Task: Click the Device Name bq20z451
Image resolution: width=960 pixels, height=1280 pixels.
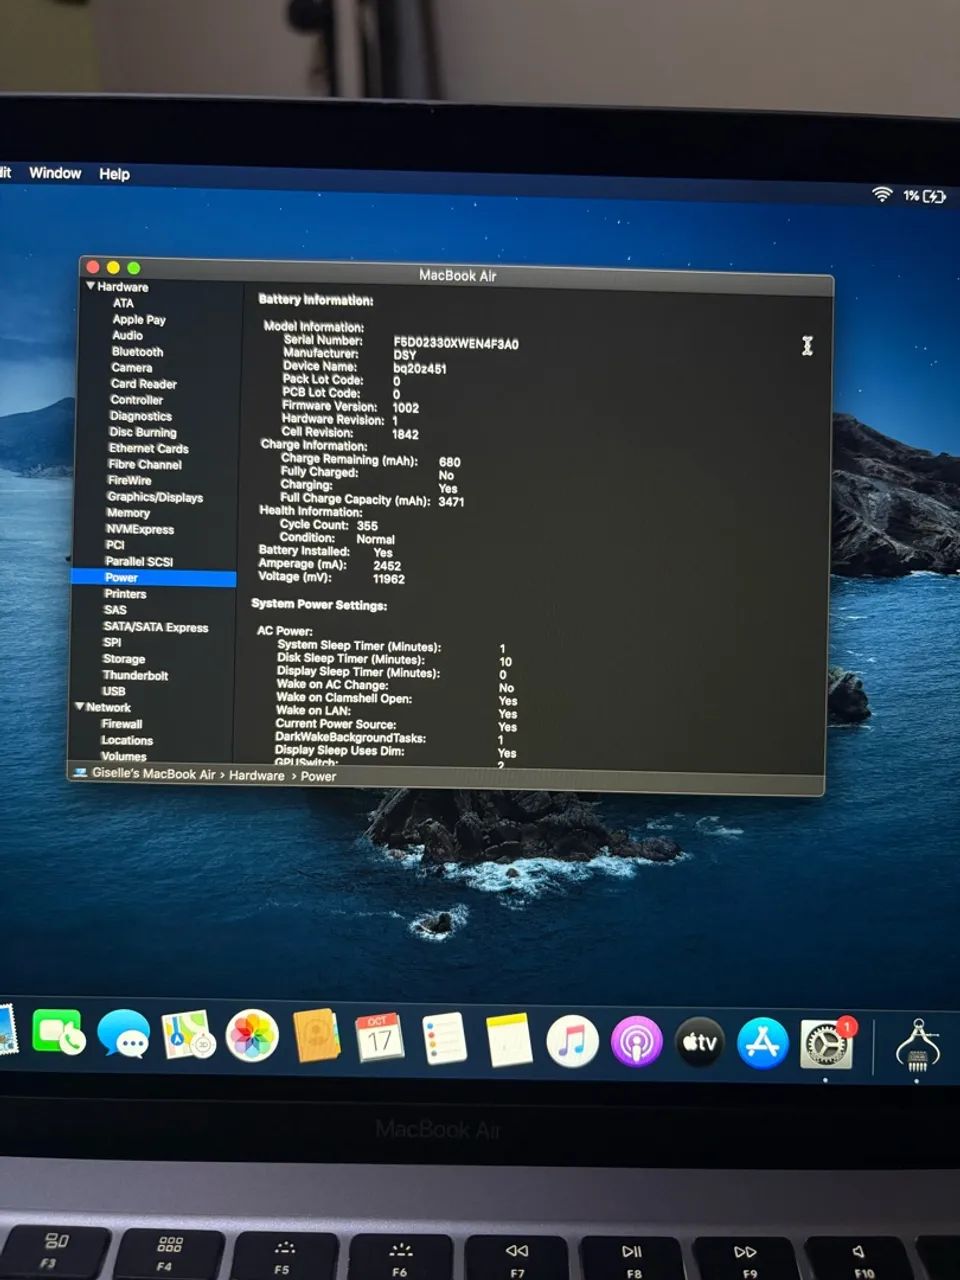Action: pyautogui.click(x=420, y=368)
